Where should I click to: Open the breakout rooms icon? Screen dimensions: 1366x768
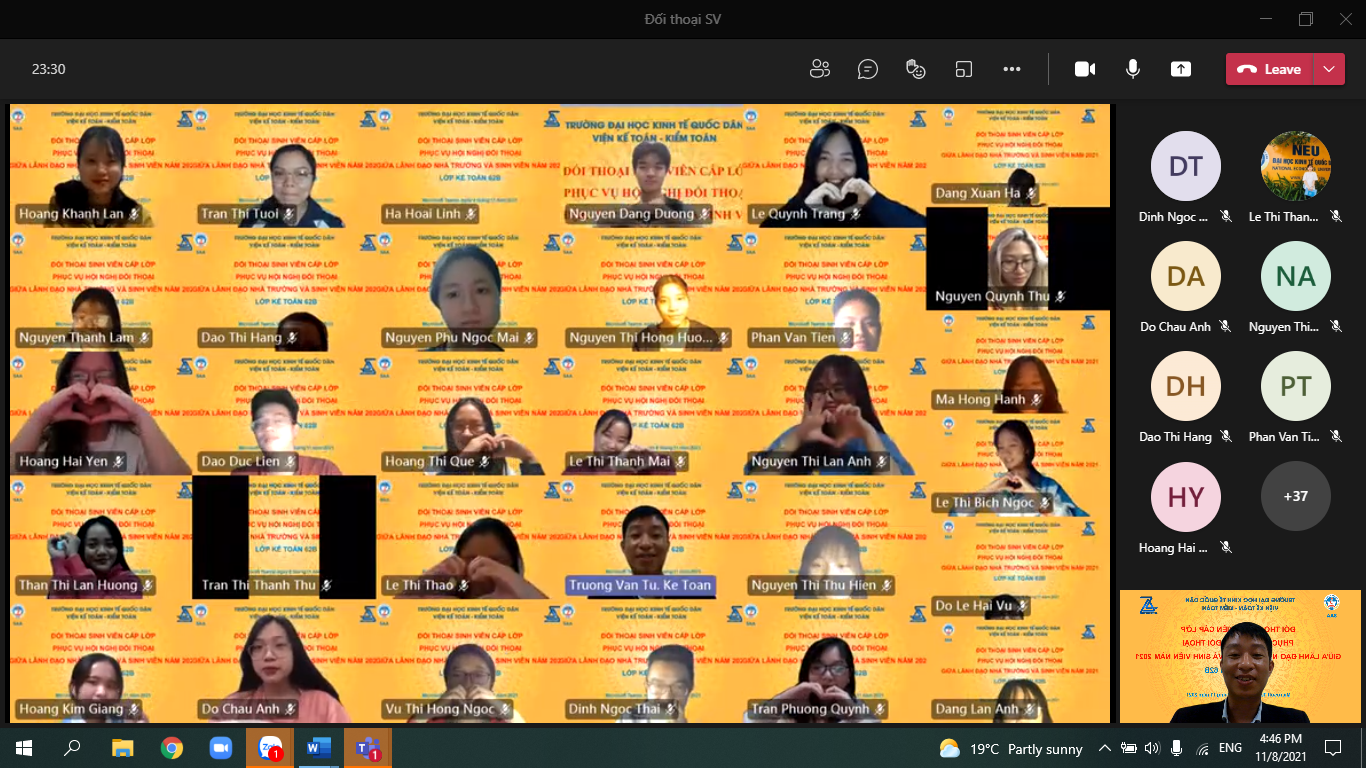coord(963,69)
